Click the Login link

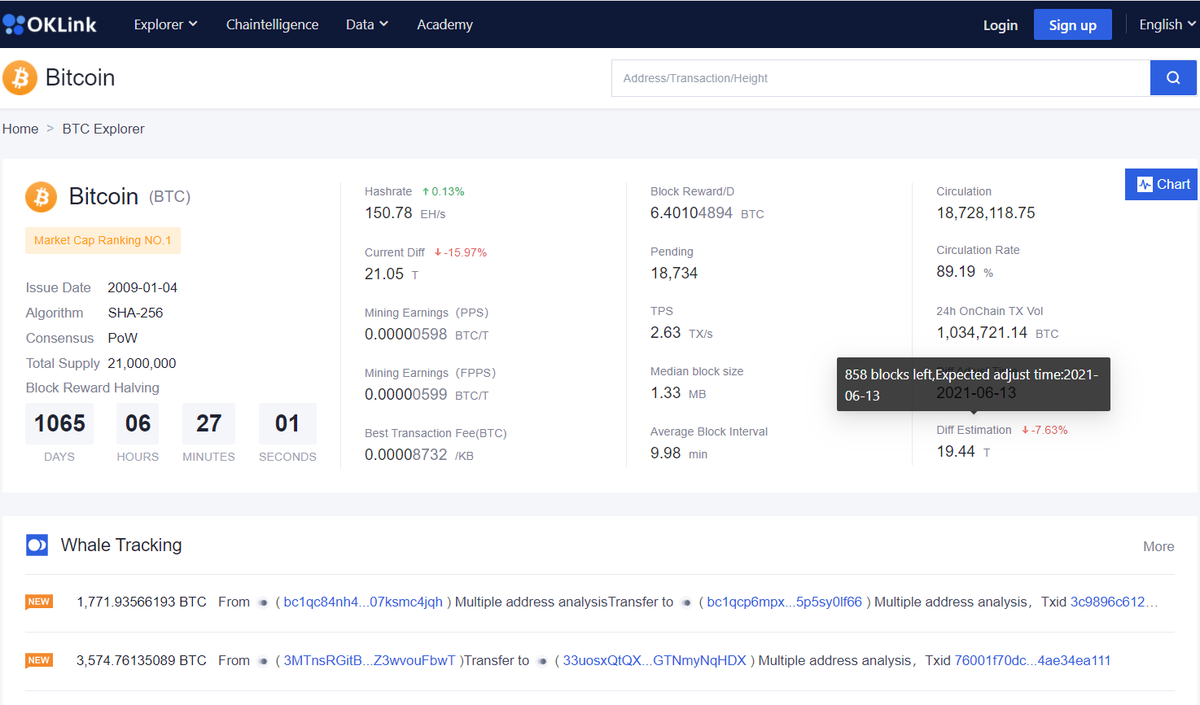pyautogui.click(x=1000, y=25)
